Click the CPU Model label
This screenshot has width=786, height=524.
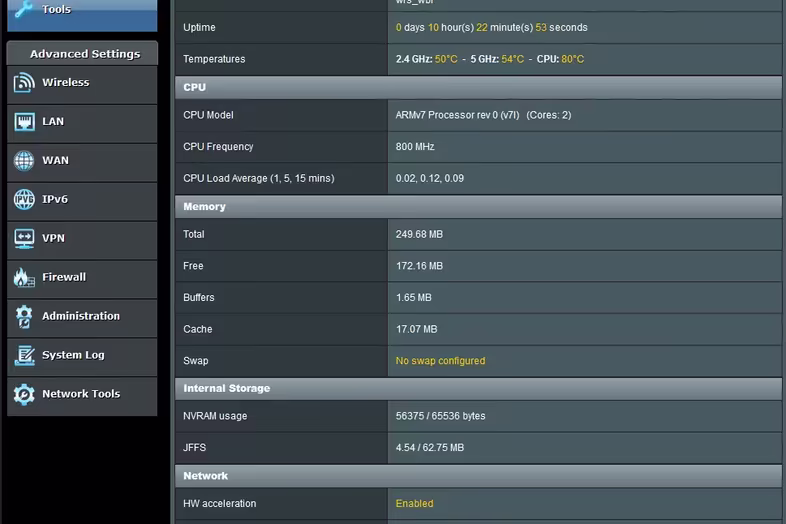tap(208, 115)
